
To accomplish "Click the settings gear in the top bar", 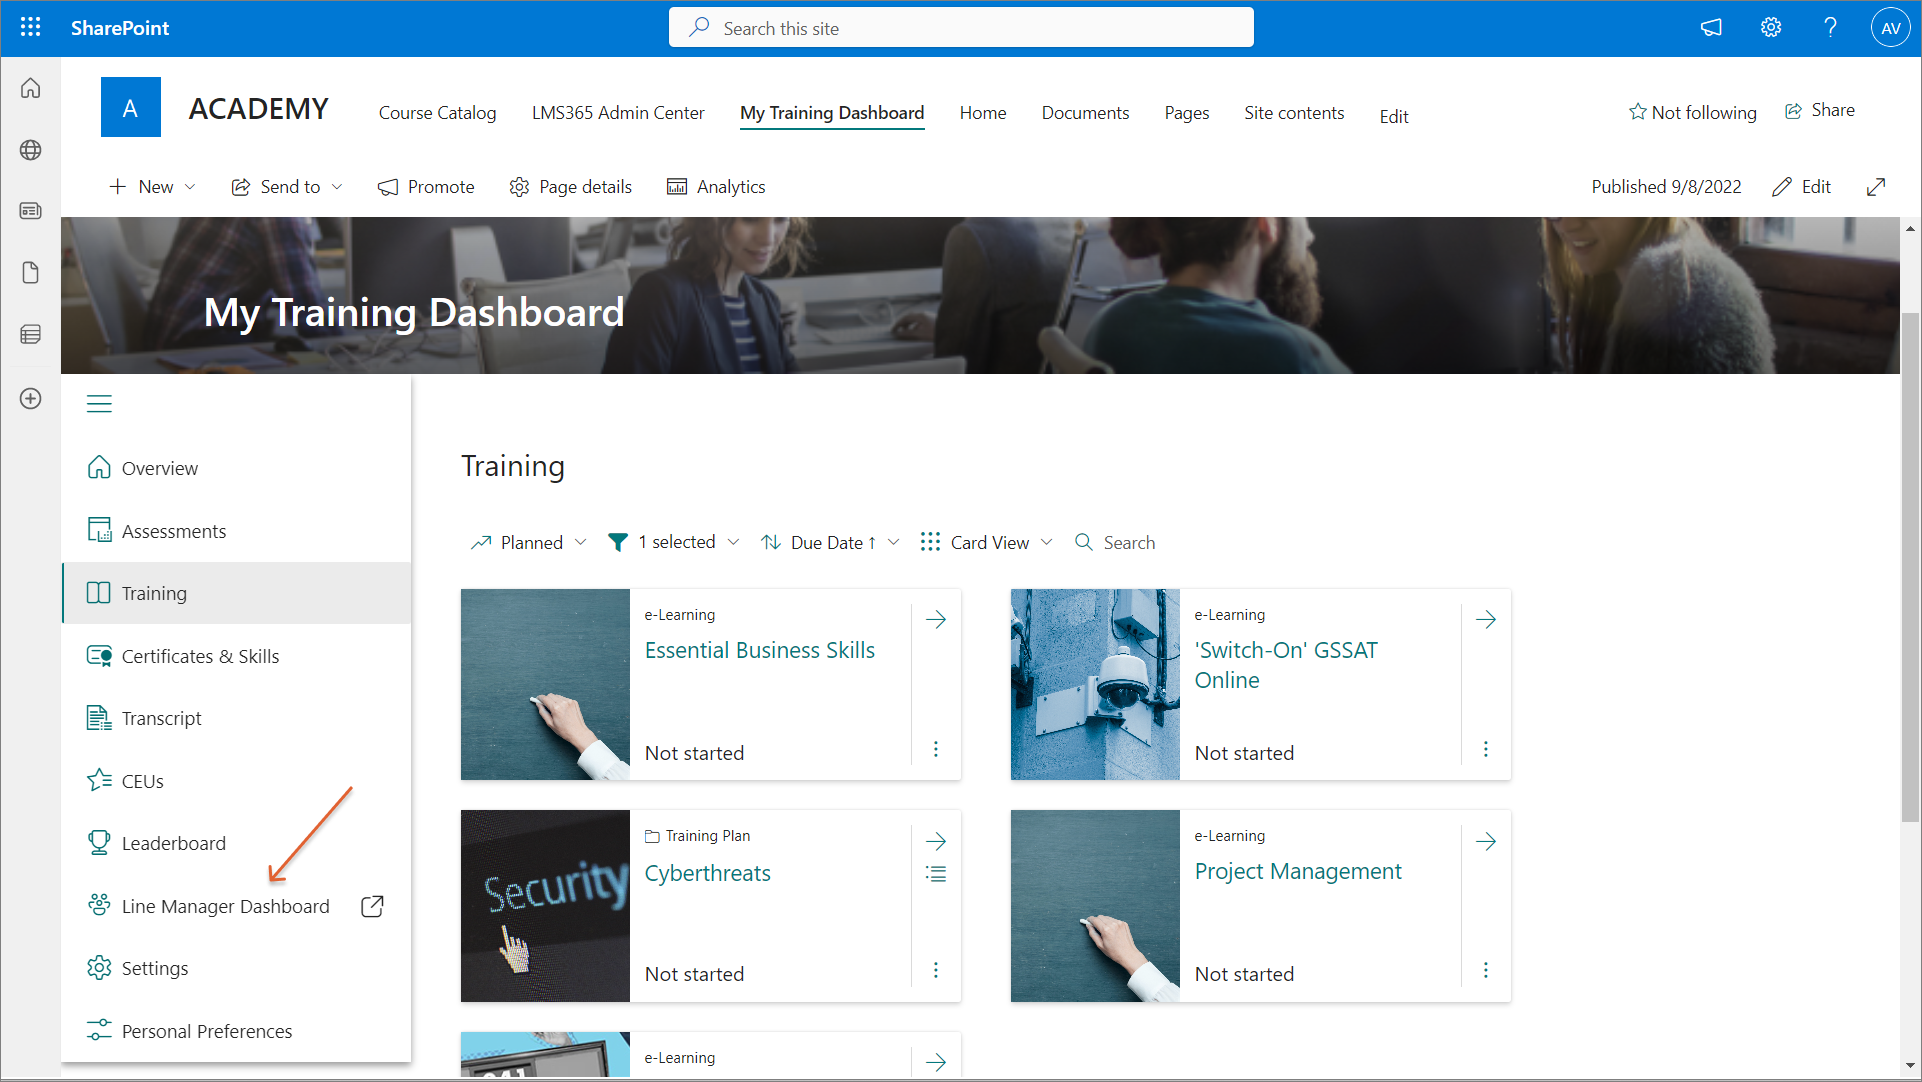I will (1770, 27).
